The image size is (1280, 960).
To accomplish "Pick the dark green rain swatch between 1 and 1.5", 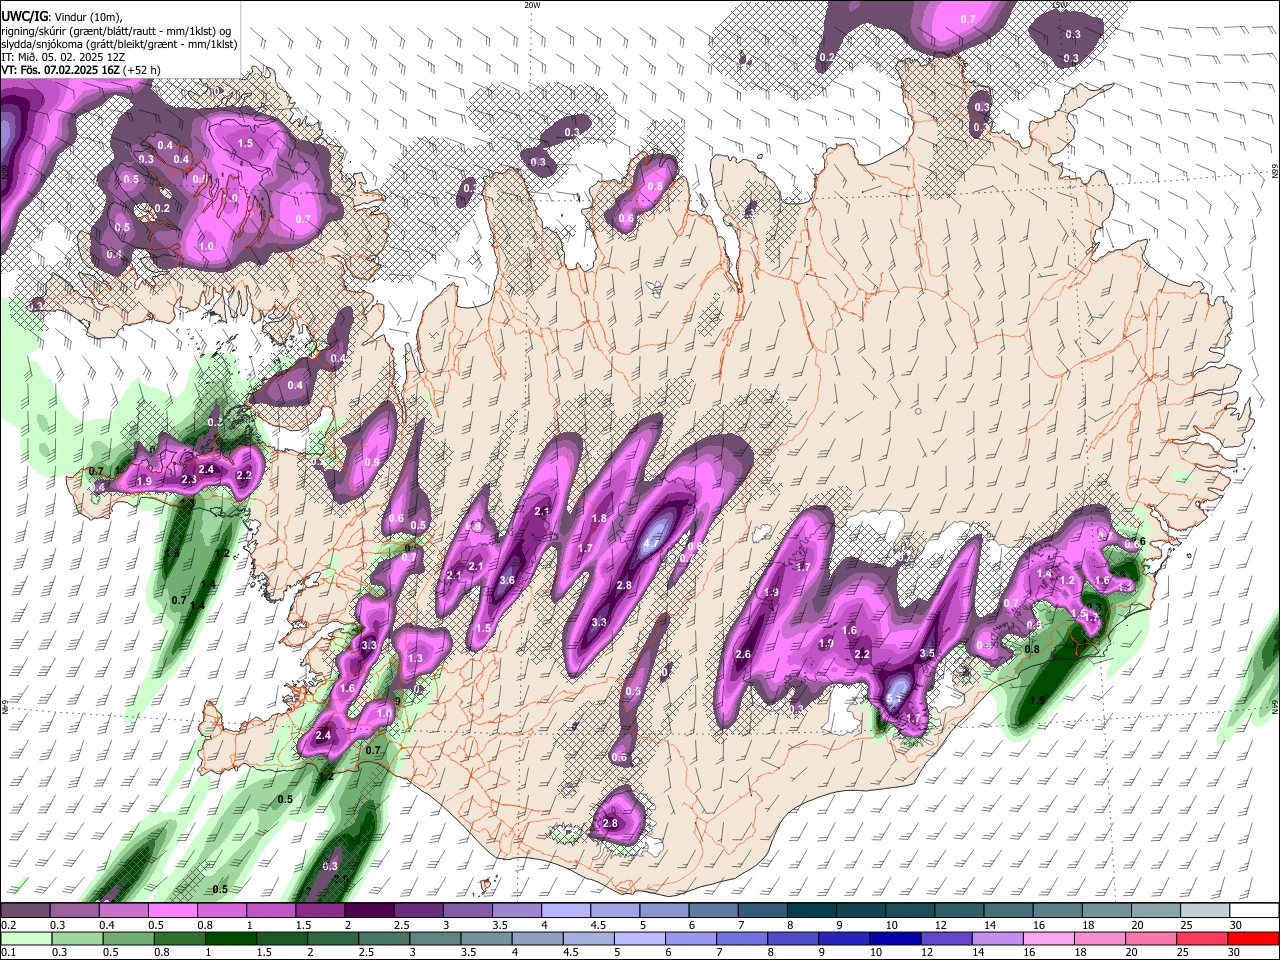I will tap(230, 938).
